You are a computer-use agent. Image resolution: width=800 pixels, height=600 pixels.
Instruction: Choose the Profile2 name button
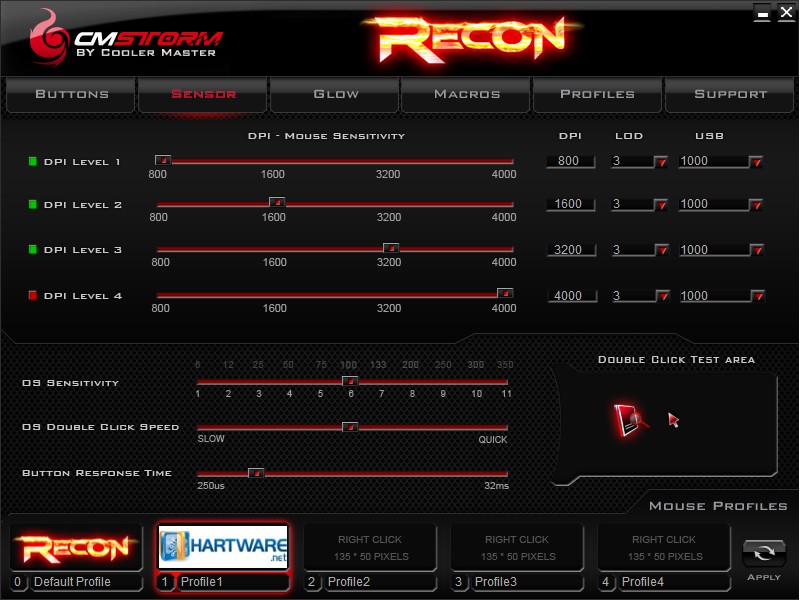tap(380, 582)
